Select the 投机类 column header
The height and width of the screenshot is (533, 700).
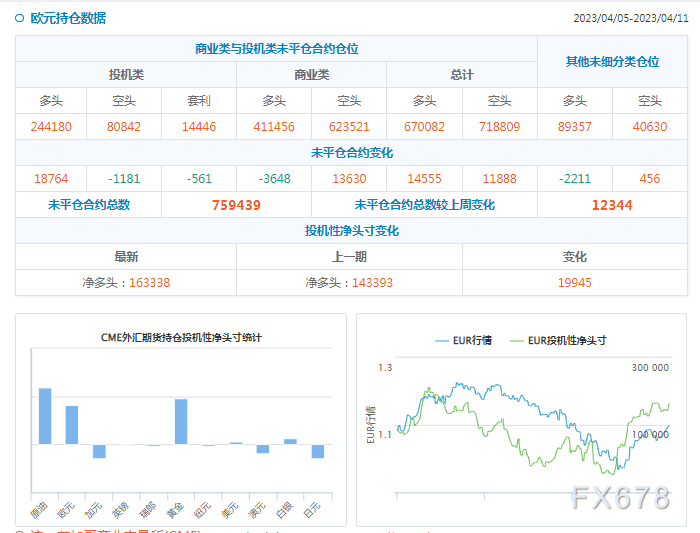click(x=126, y=75)
